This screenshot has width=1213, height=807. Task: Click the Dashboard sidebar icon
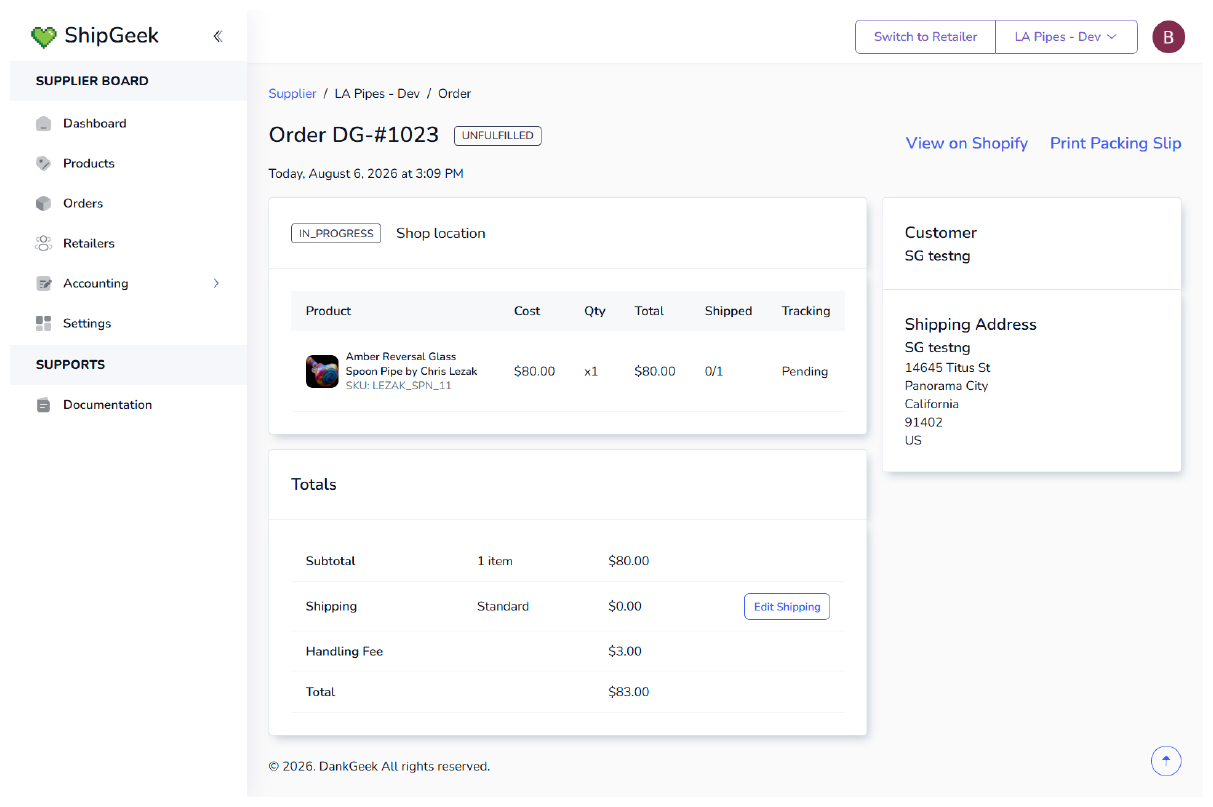click(43, 124)
